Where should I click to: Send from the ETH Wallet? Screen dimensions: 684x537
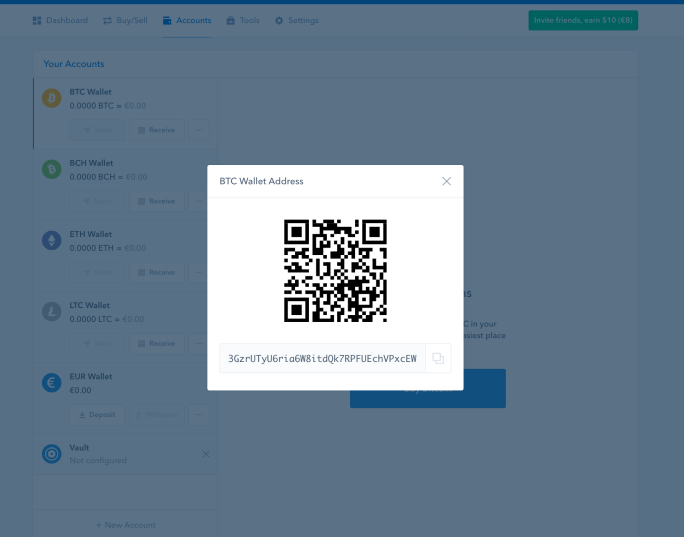97,272
